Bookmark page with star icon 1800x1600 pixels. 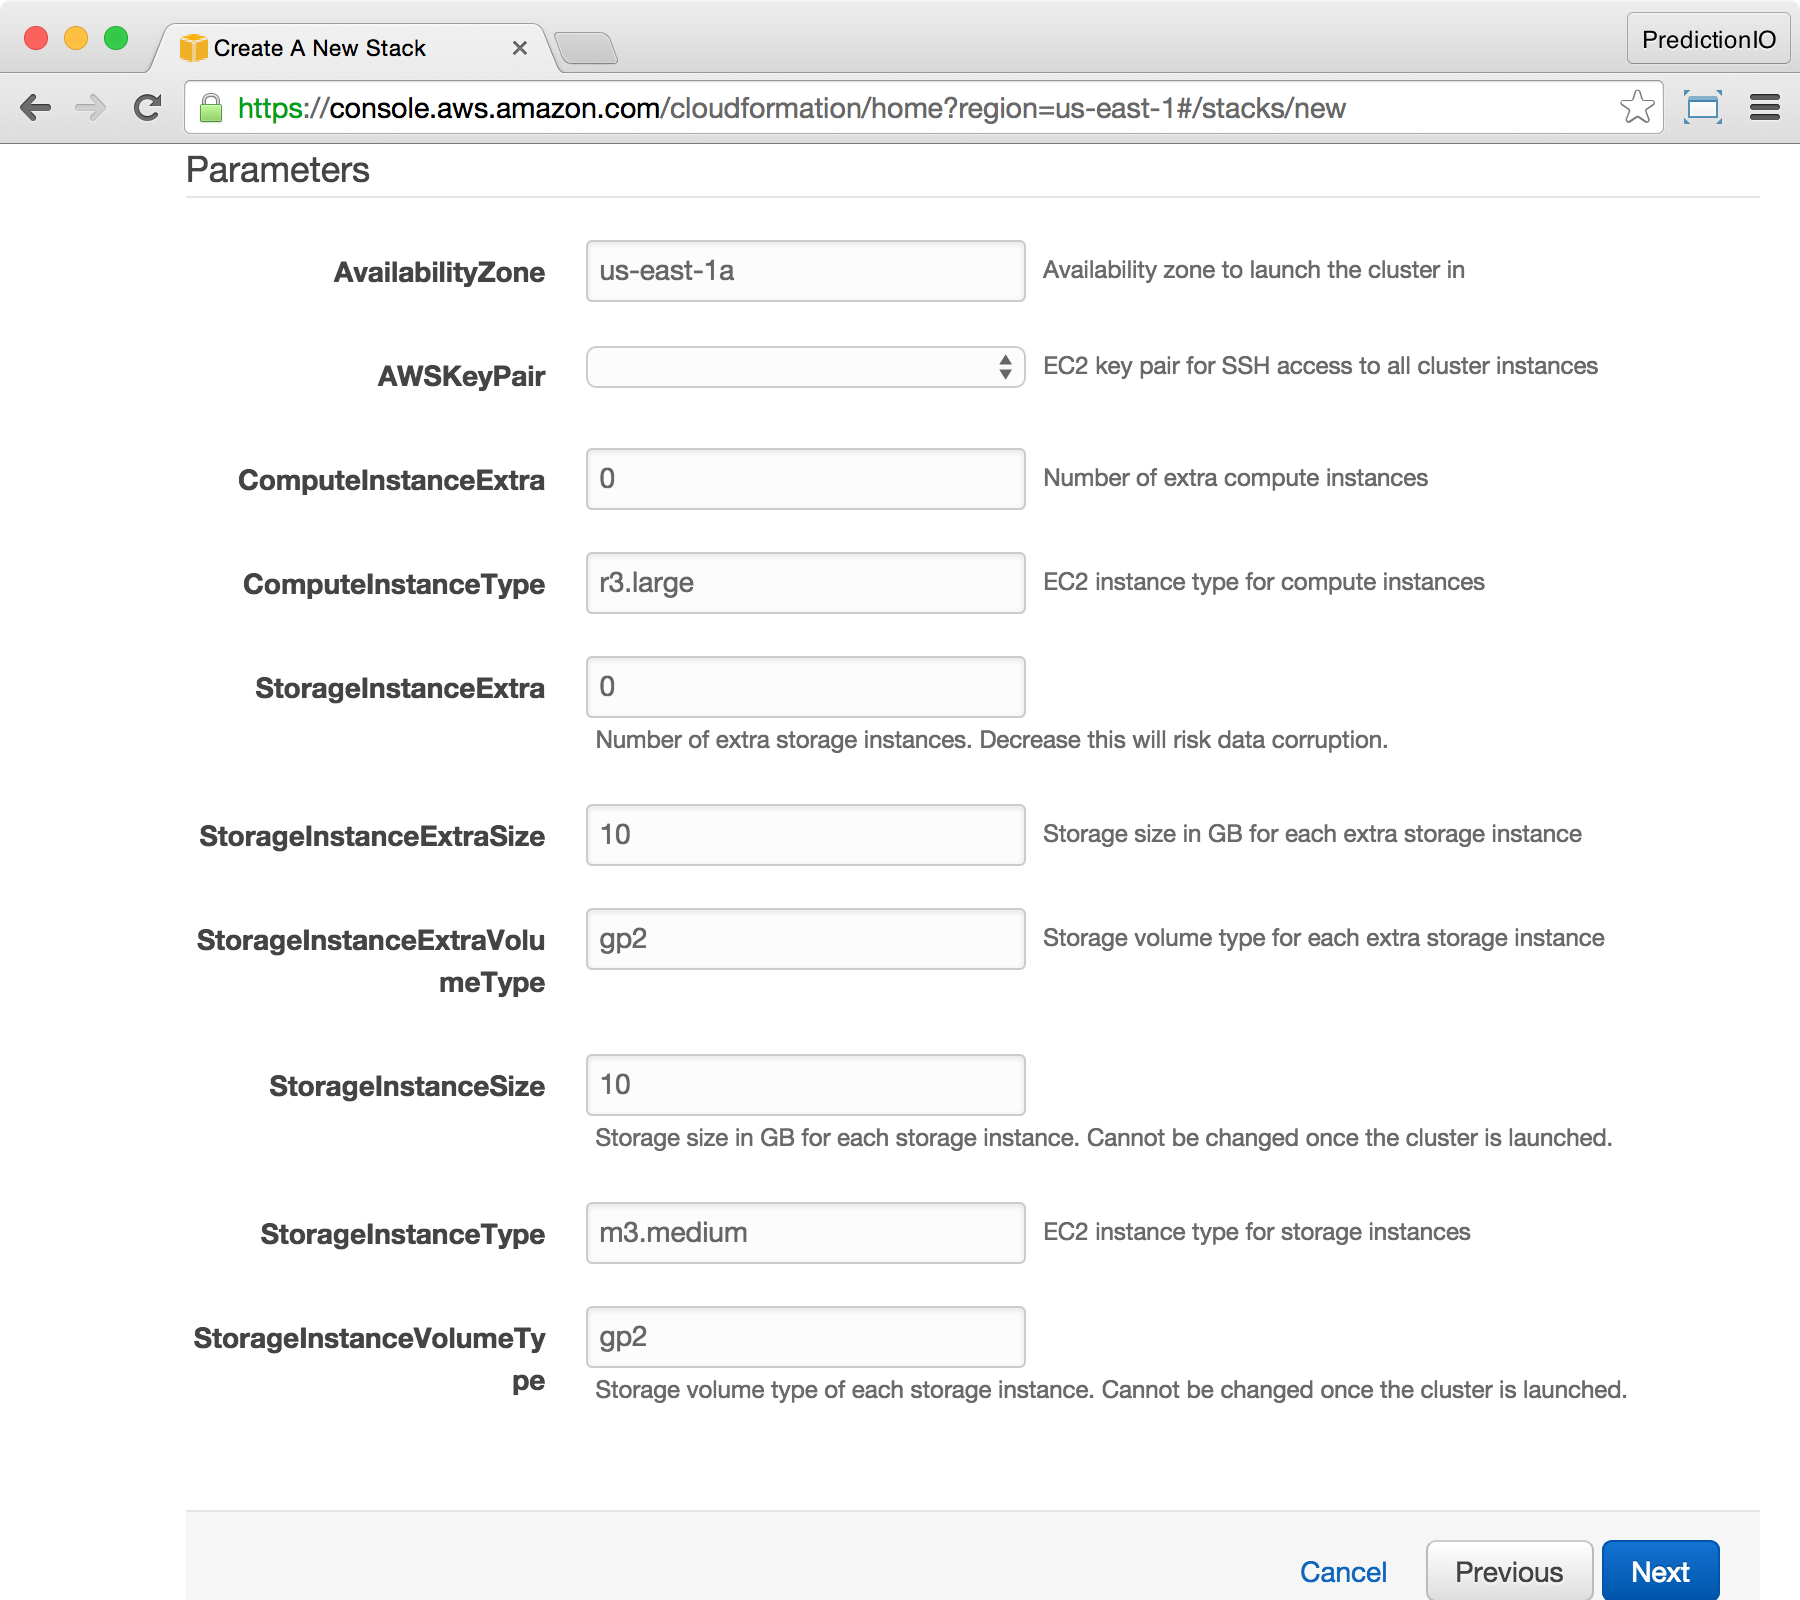(x=1637, y=107)
